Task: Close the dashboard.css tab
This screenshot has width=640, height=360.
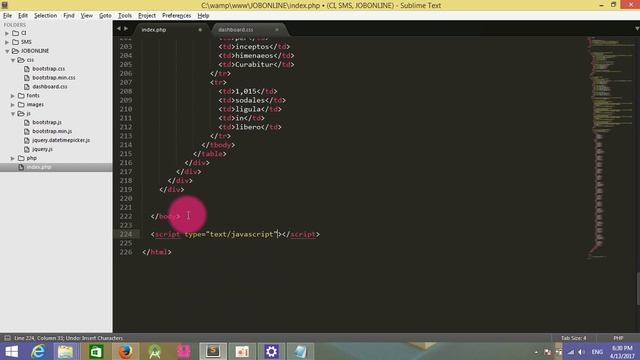Action: (277, 30)
